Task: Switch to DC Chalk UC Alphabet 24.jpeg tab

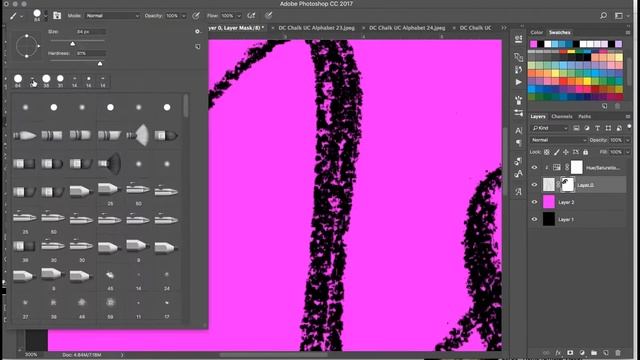Action: click(407, 28)
